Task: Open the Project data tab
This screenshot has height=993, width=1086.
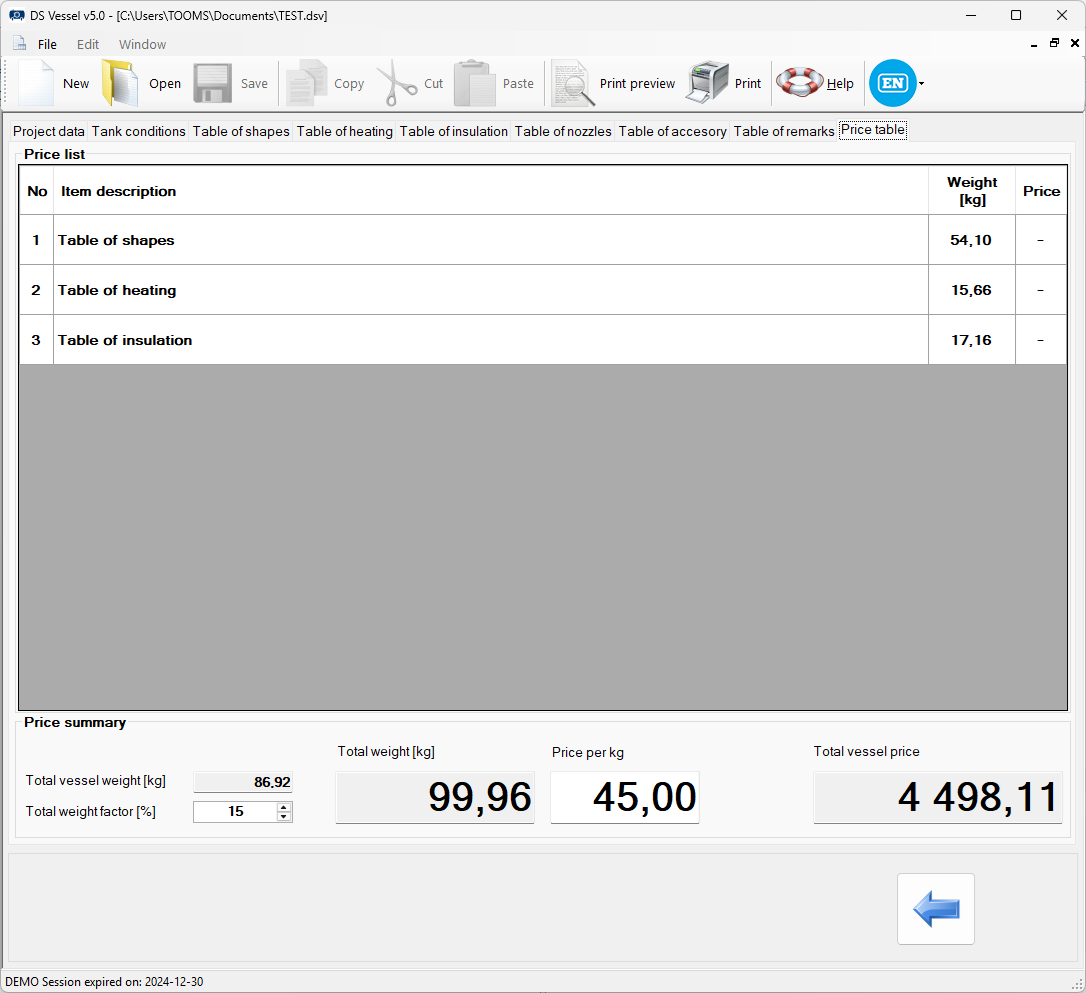Action: tap(49, 131)
